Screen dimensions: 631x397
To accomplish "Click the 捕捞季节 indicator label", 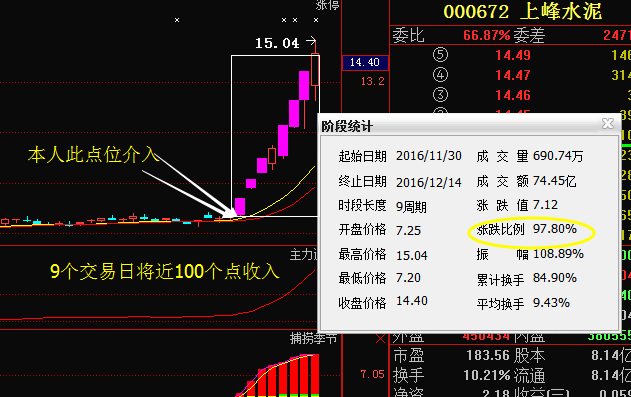I will tap(313, 339).
